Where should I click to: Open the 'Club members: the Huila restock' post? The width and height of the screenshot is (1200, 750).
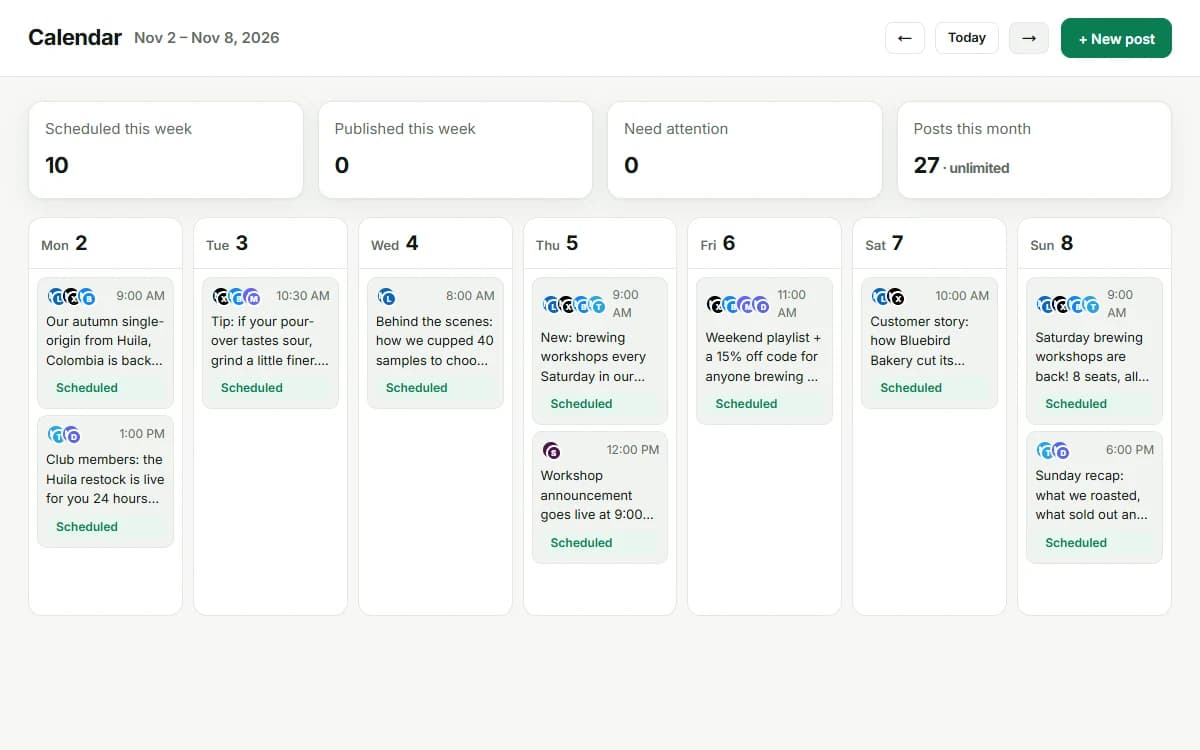click(x=105, y=481)
